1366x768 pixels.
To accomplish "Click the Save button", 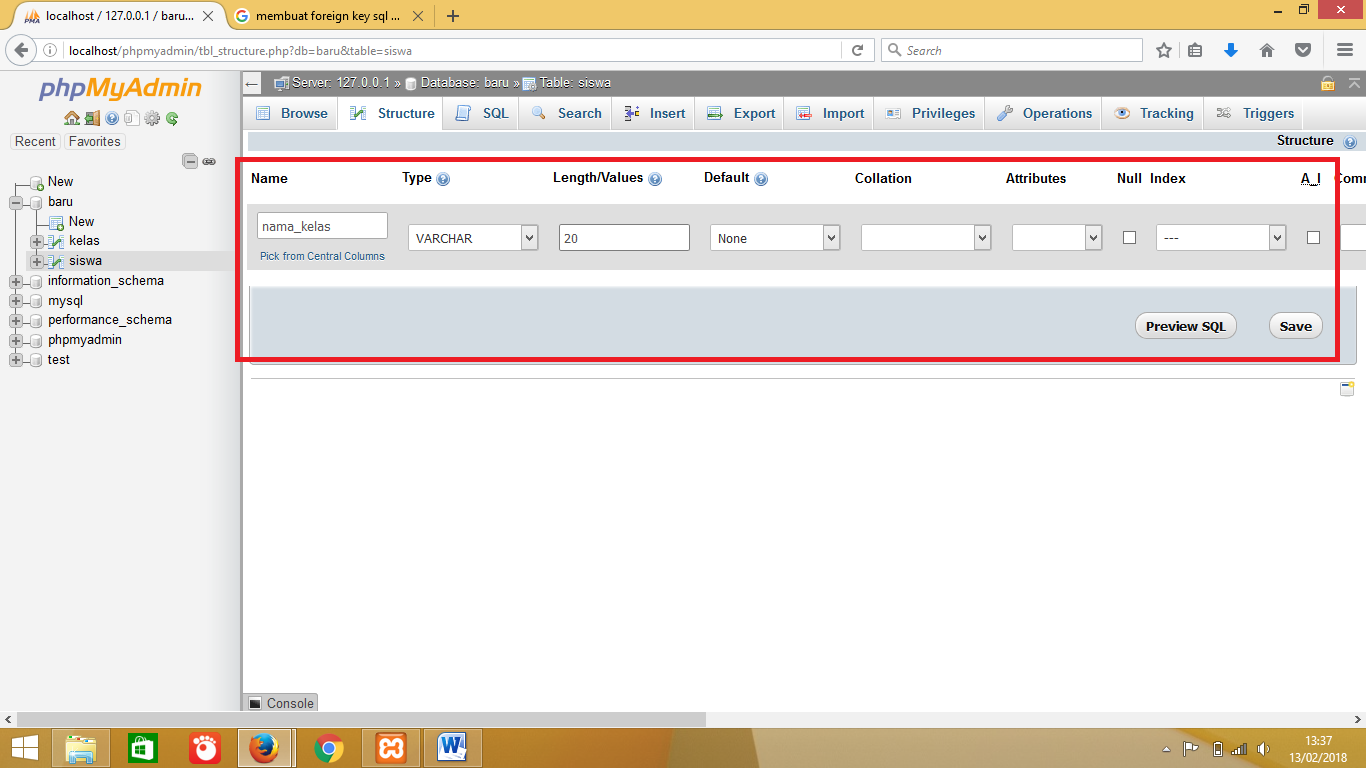I will point(1295,325).
